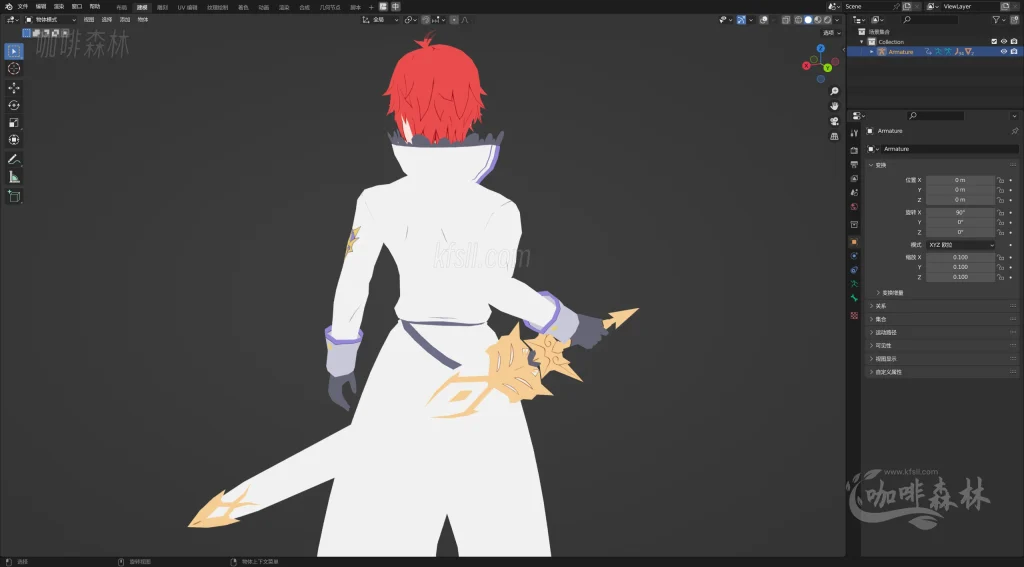Pin the Armature properties panel
This screenshot has height=567, width=1024.
(x=1014, y=131)
